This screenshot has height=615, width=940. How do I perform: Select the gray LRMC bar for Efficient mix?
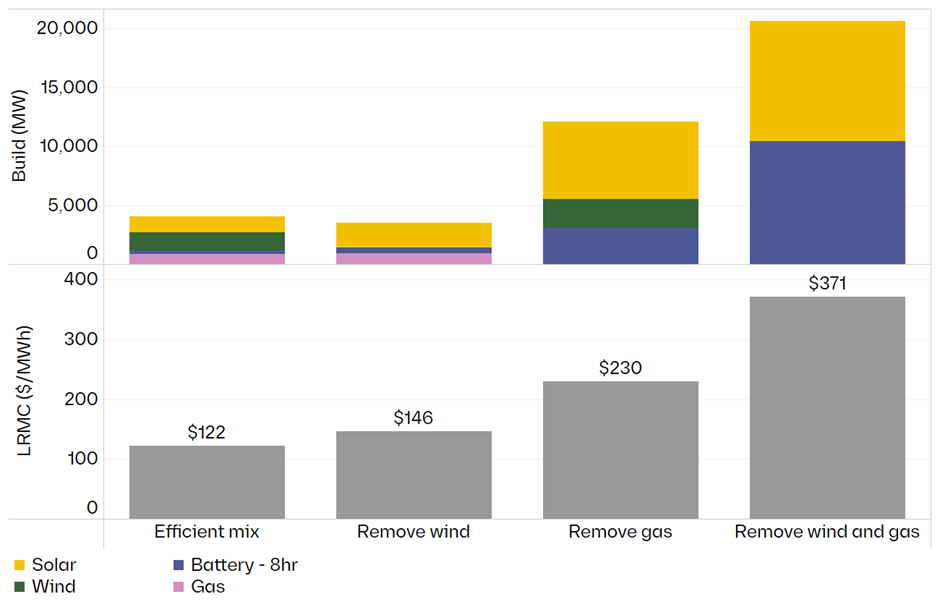pos(207,482)
